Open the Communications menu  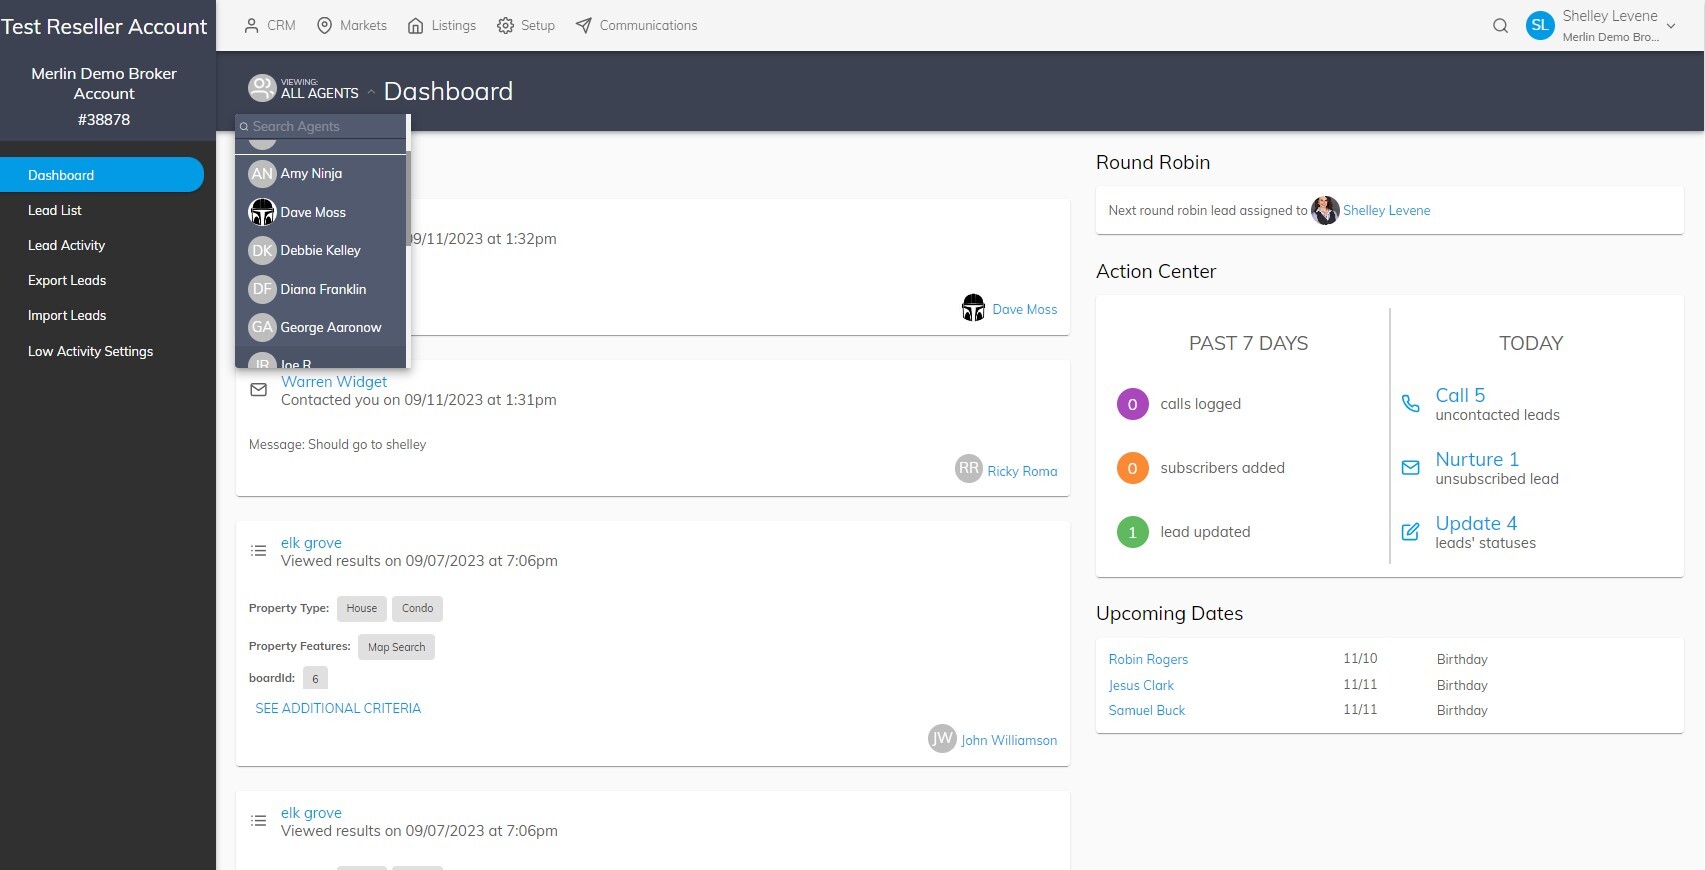637,26
